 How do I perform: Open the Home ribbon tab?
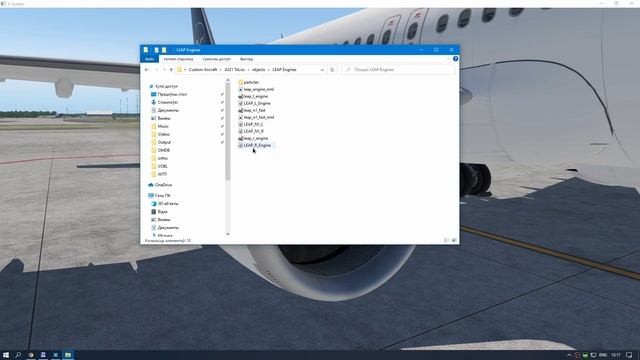tap(178, 59)
